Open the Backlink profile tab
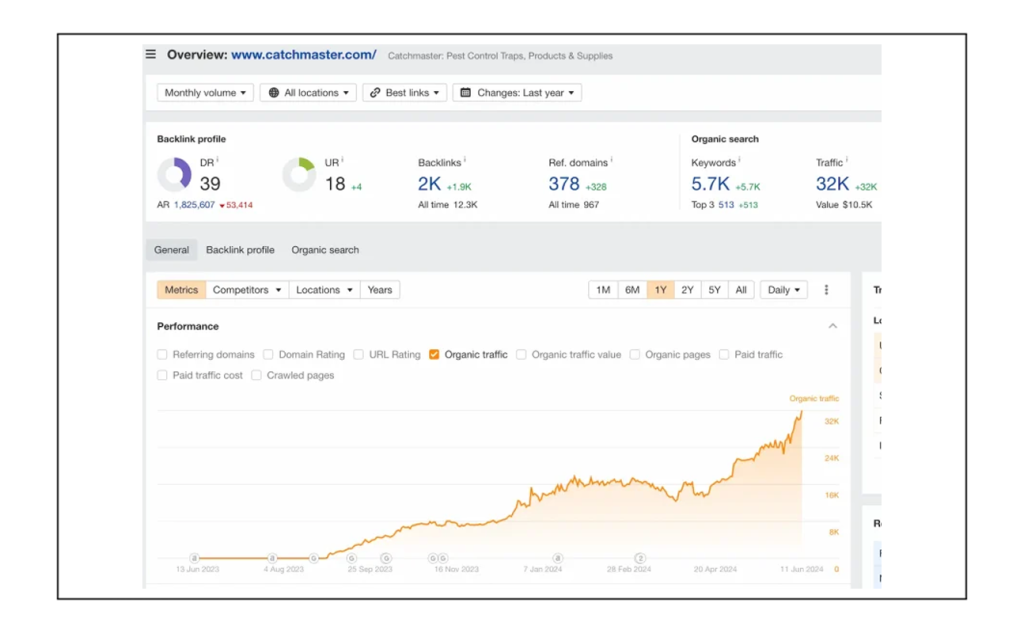Screen dimensions: 1024x633 240,250
